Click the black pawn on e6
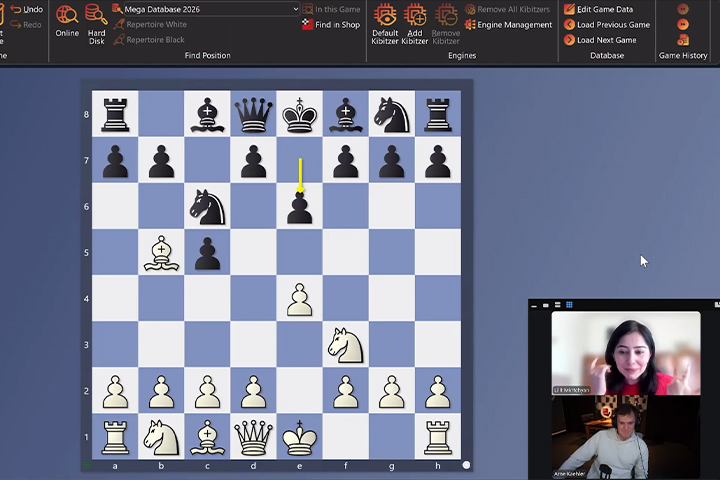 pos(299,208)
